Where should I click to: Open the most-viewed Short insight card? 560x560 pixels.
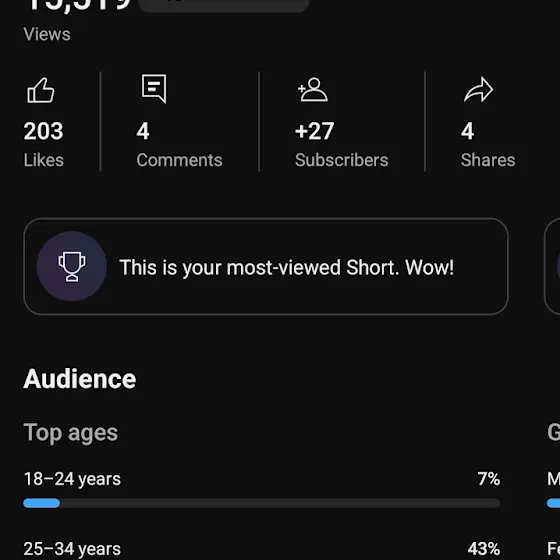(x=266, y=266)
